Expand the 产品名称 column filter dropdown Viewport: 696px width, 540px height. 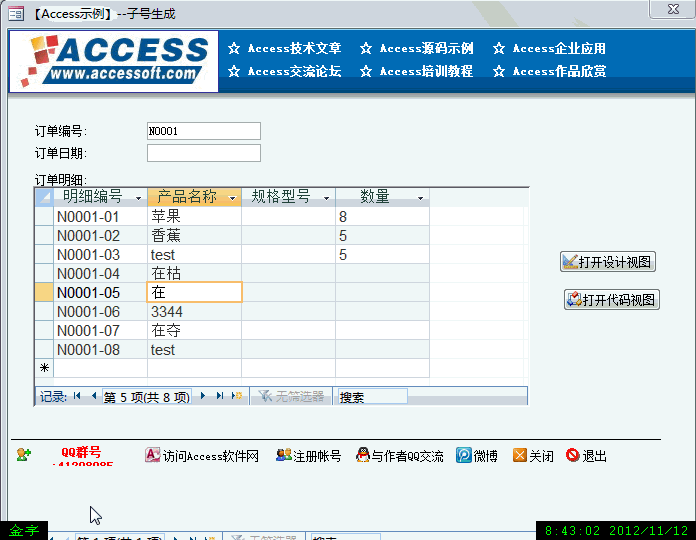point(233,198)
